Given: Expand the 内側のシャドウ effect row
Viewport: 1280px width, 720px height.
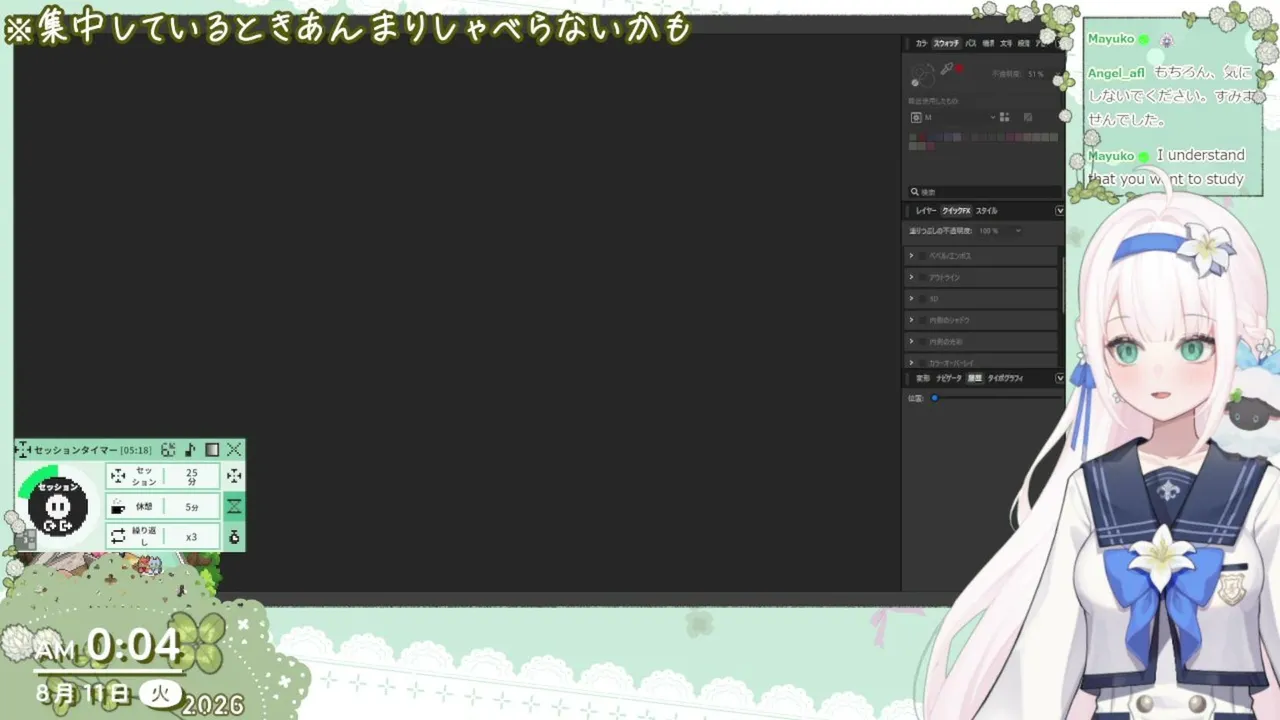Looking at the screenshot, I should coord(911,320).
